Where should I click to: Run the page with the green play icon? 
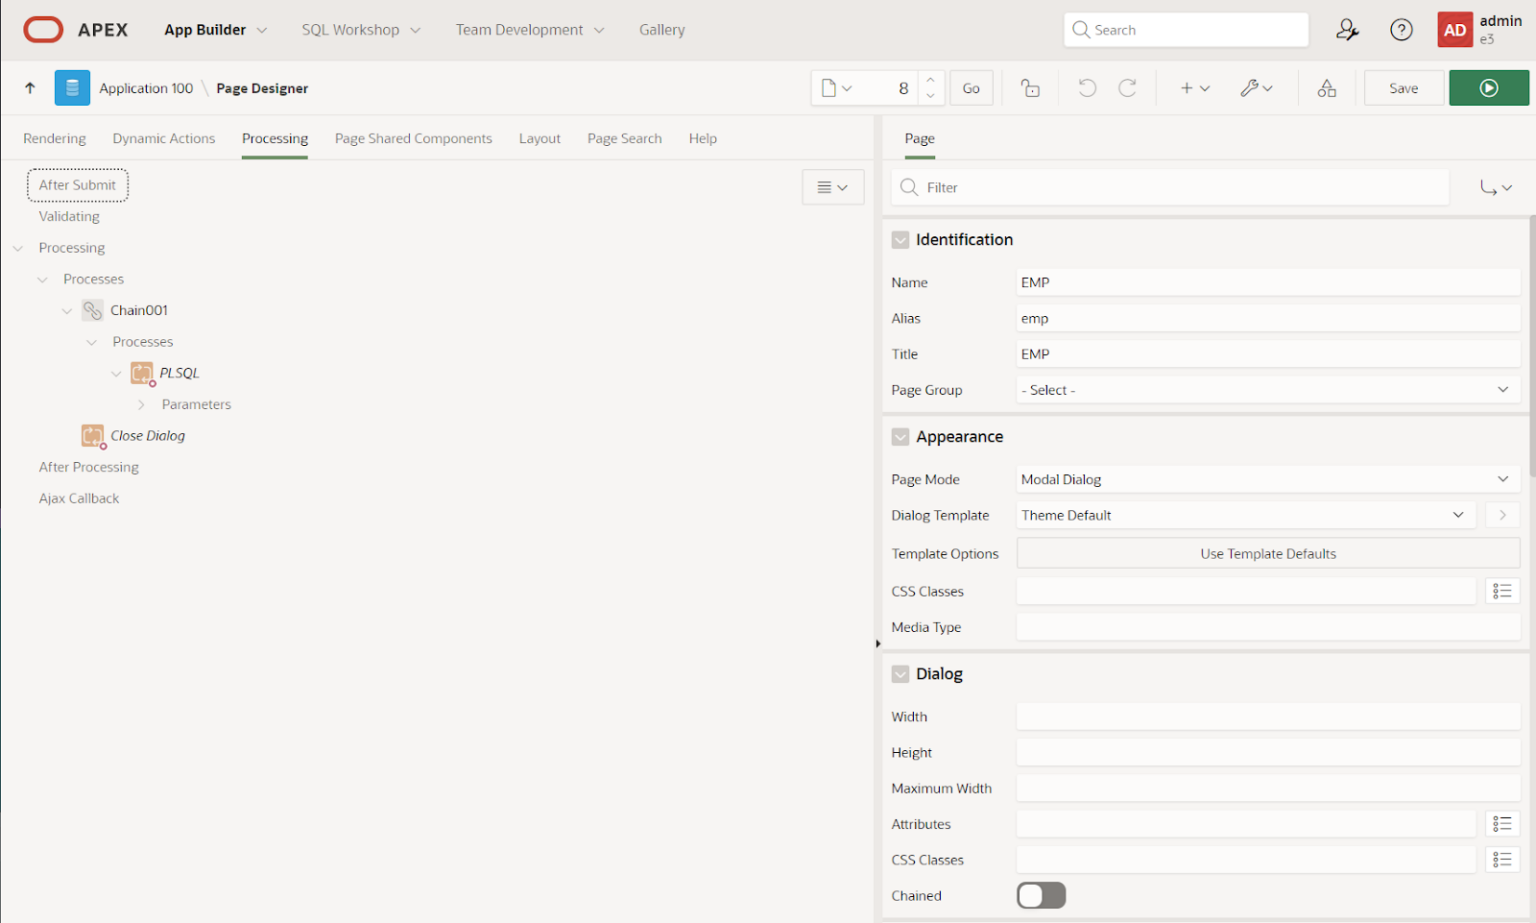coord(1488,88)
